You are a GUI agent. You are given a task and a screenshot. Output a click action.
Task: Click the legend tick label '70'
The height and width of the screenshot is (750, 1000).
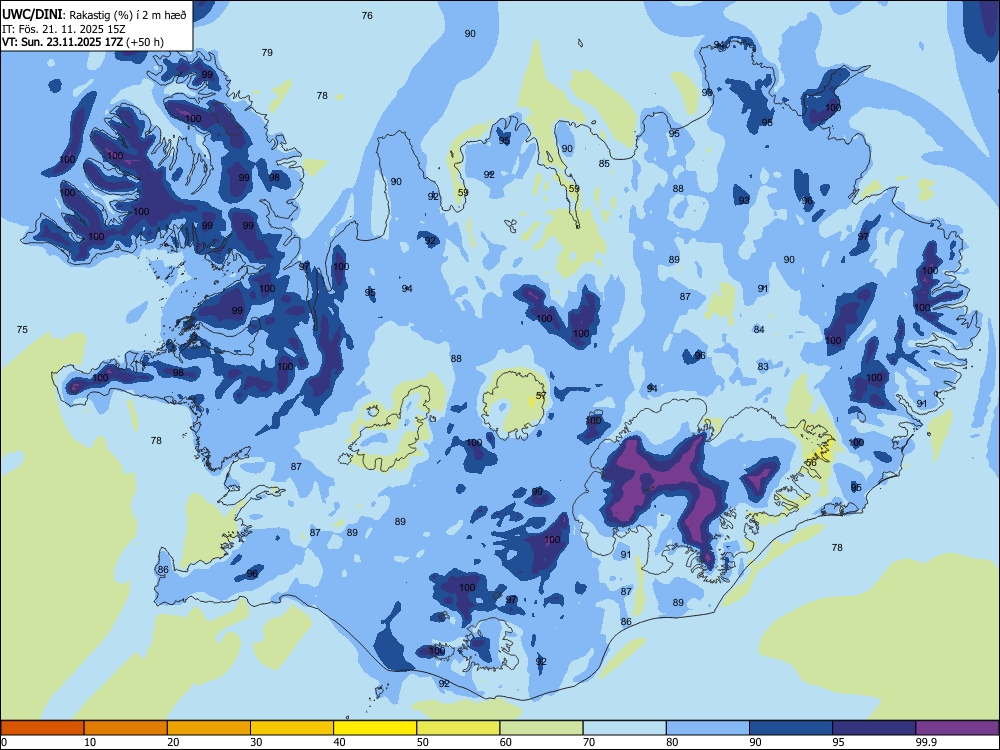point(589,742)
